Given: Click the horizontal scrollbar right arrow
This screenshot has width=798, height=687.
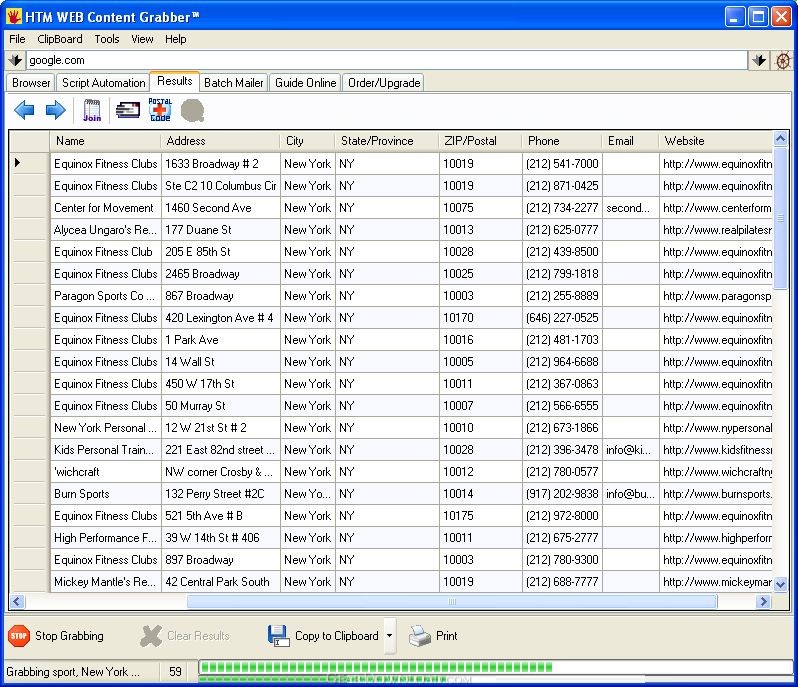Looking at the screenshot, I should [763, 602].
